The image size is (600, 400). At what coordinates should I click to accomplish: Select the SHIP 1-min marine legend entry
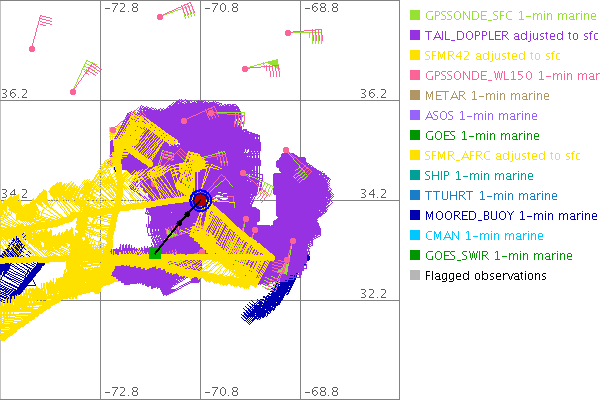[x=480, y=176]
